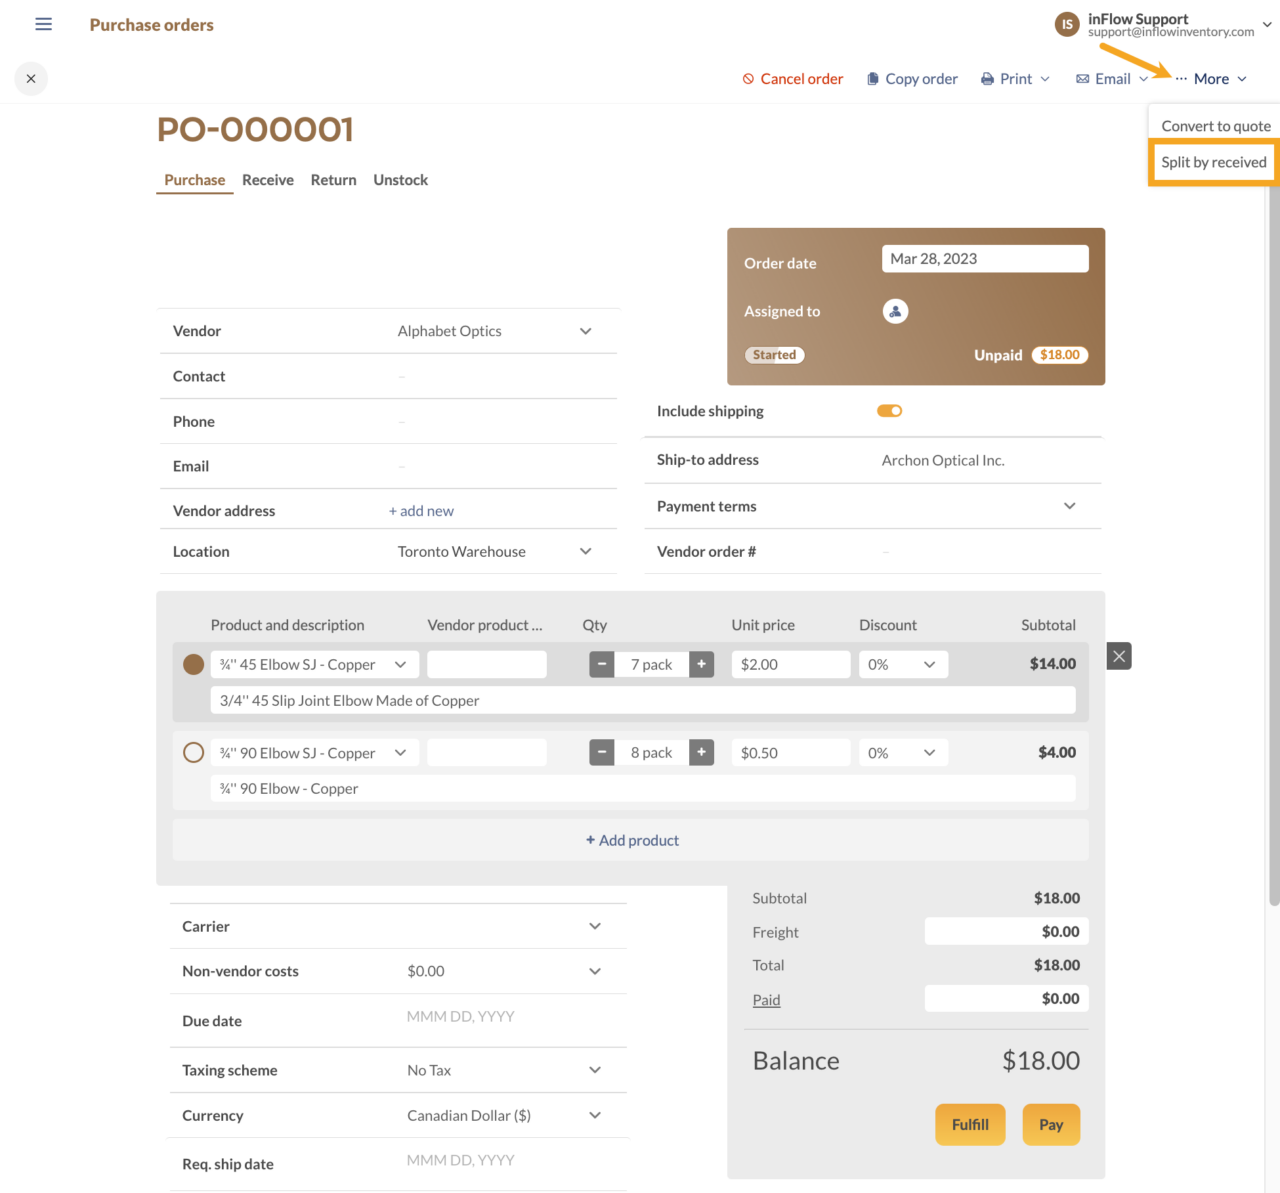Screen dimensions: 1280x1193
Task: Click Copy order
Action: click(912, 79)
